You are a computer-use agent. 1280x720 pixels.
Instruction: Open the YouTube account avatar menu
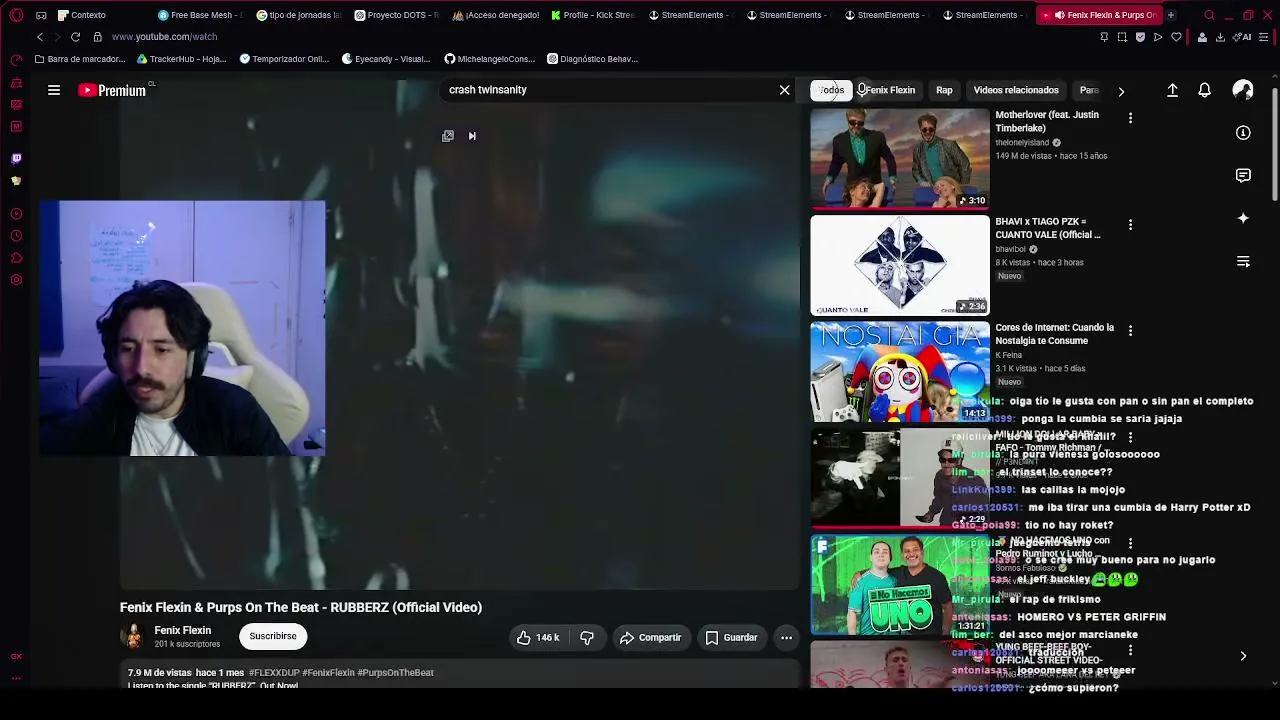click(x=1243, y=90)
